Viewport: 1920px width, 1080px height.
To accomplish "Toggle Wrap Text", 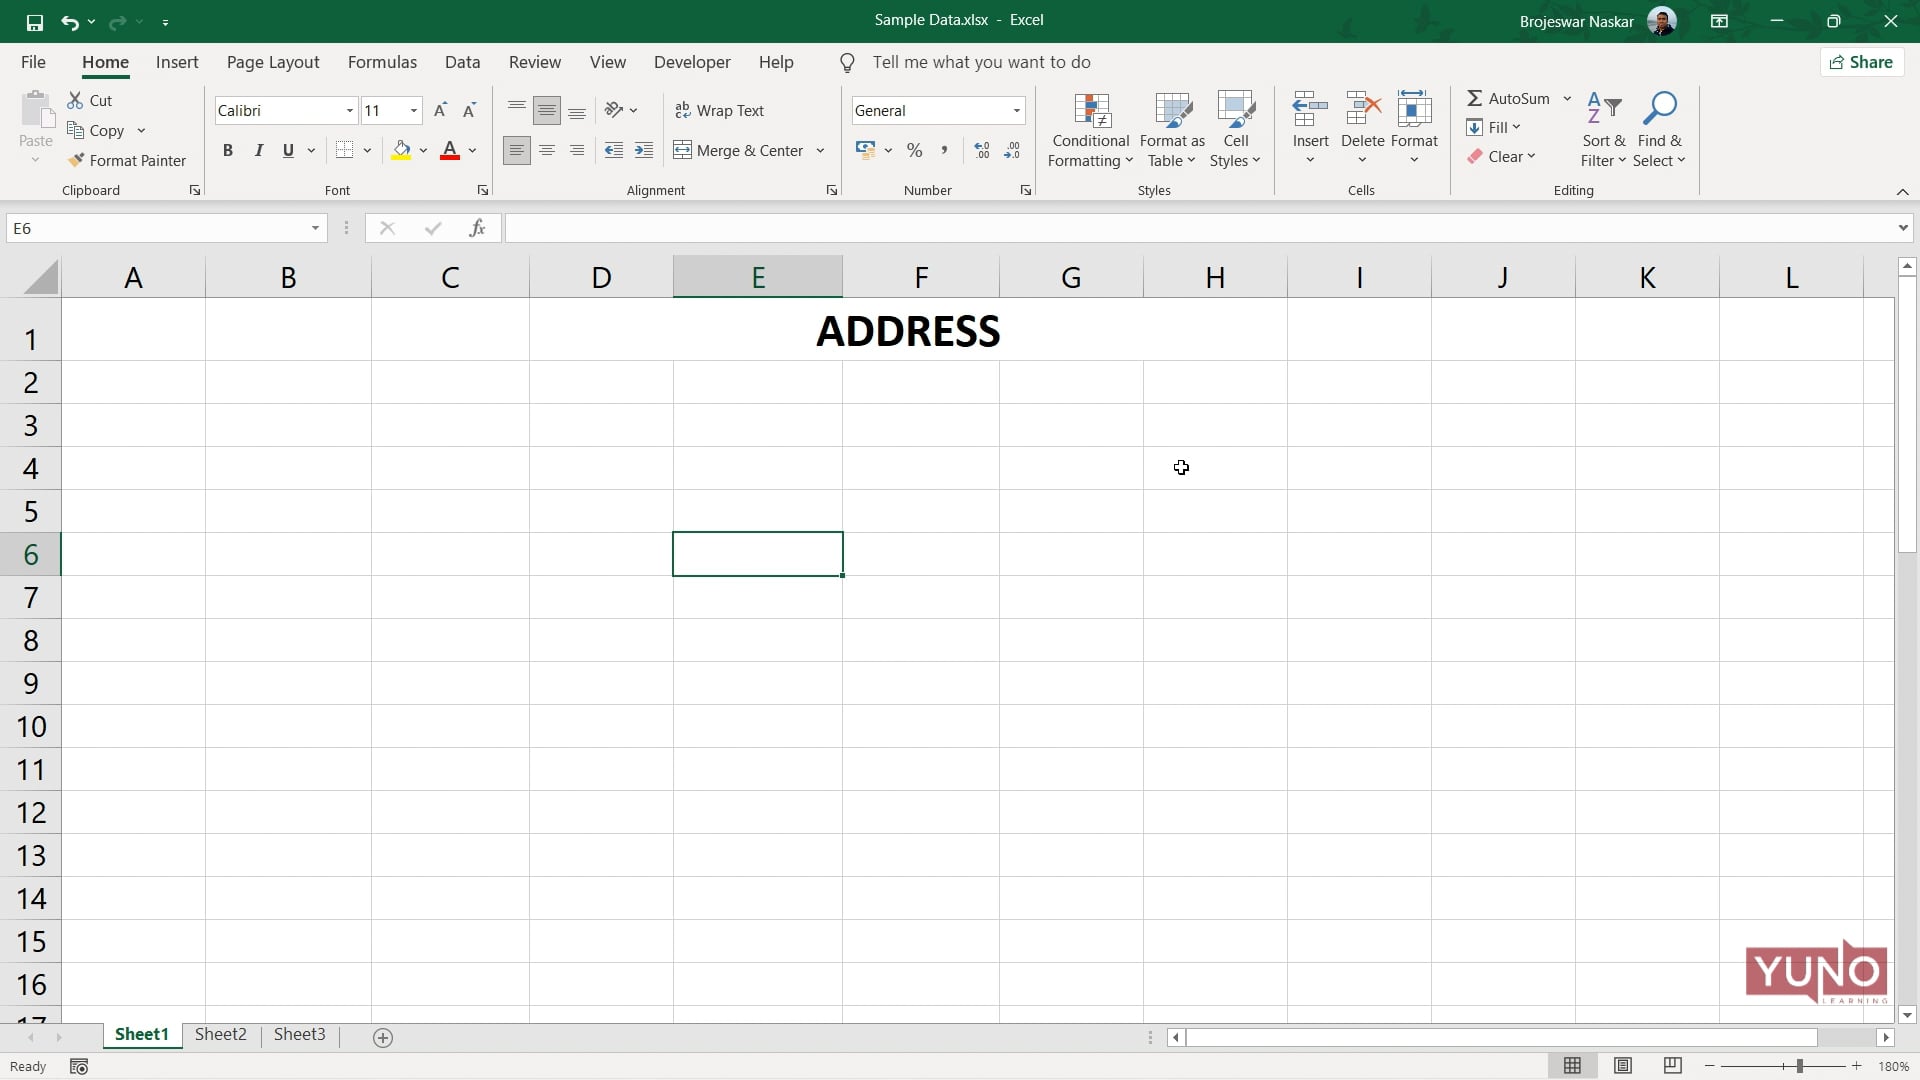I will coord(719,110).
